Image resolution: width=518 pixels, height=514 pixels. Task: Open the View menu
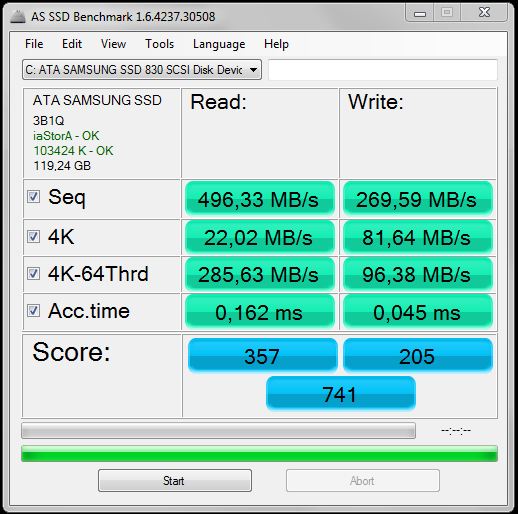coord(113,44)
